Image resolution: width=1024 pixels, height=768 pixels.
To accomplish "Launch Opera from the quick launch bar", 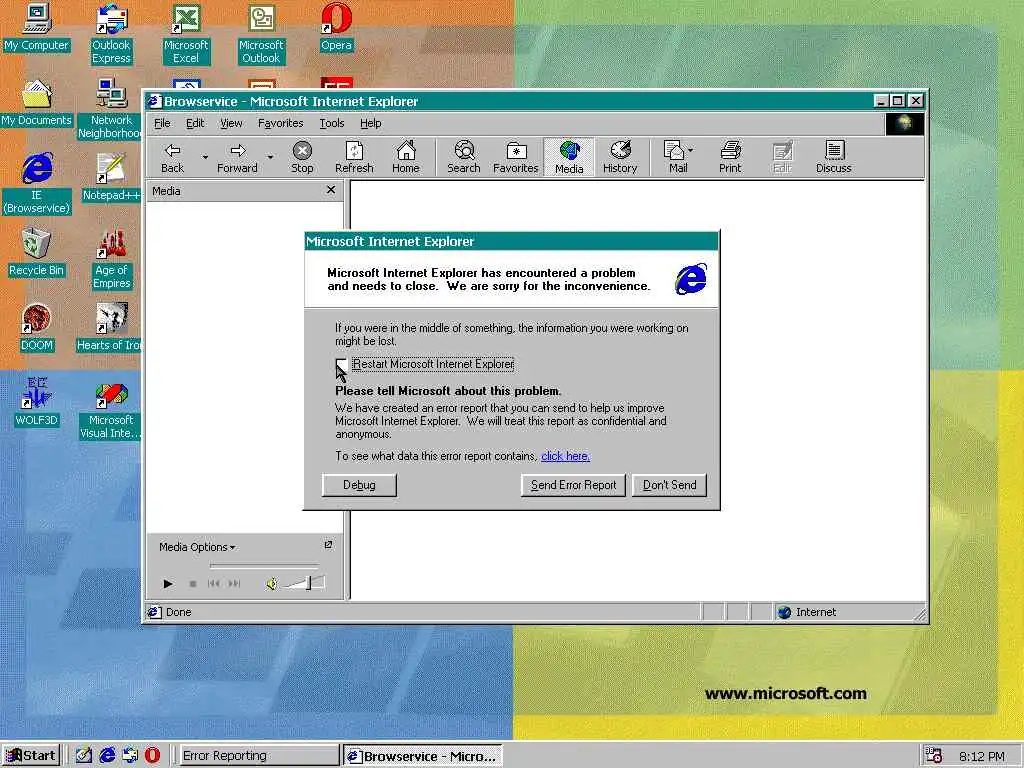I will pyautogui.click(x=152, y=756).
